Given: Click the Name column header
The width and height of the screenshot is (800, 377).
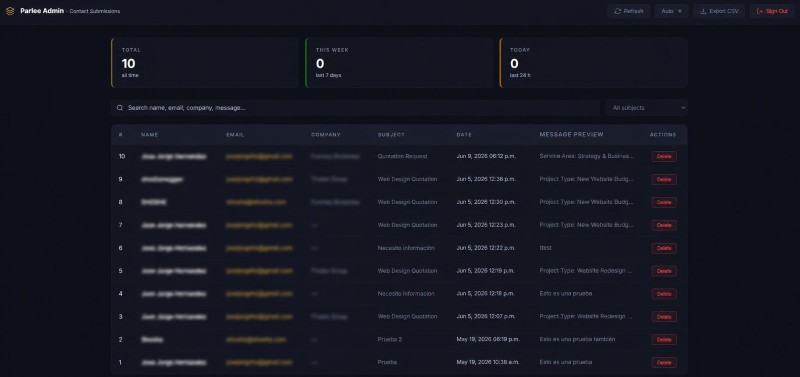Looking at the screenshot, I should pos(149,135).
